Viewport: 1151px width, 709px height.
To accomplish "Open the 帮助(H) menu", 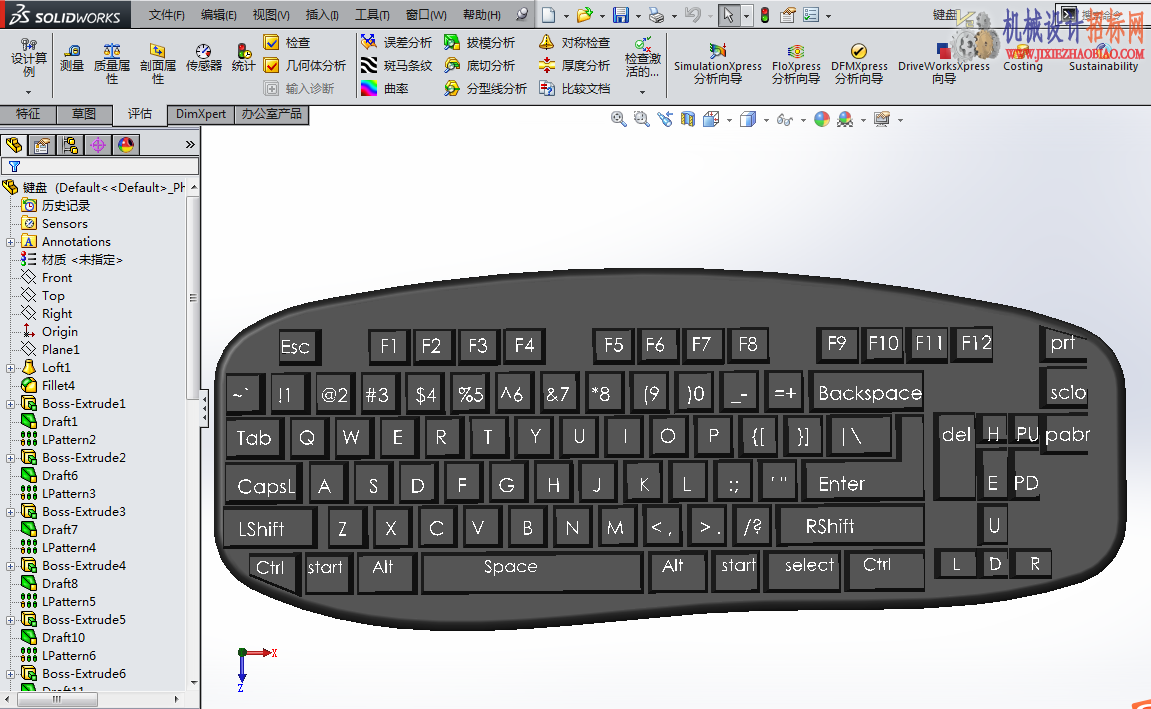I will click(482, 15).
